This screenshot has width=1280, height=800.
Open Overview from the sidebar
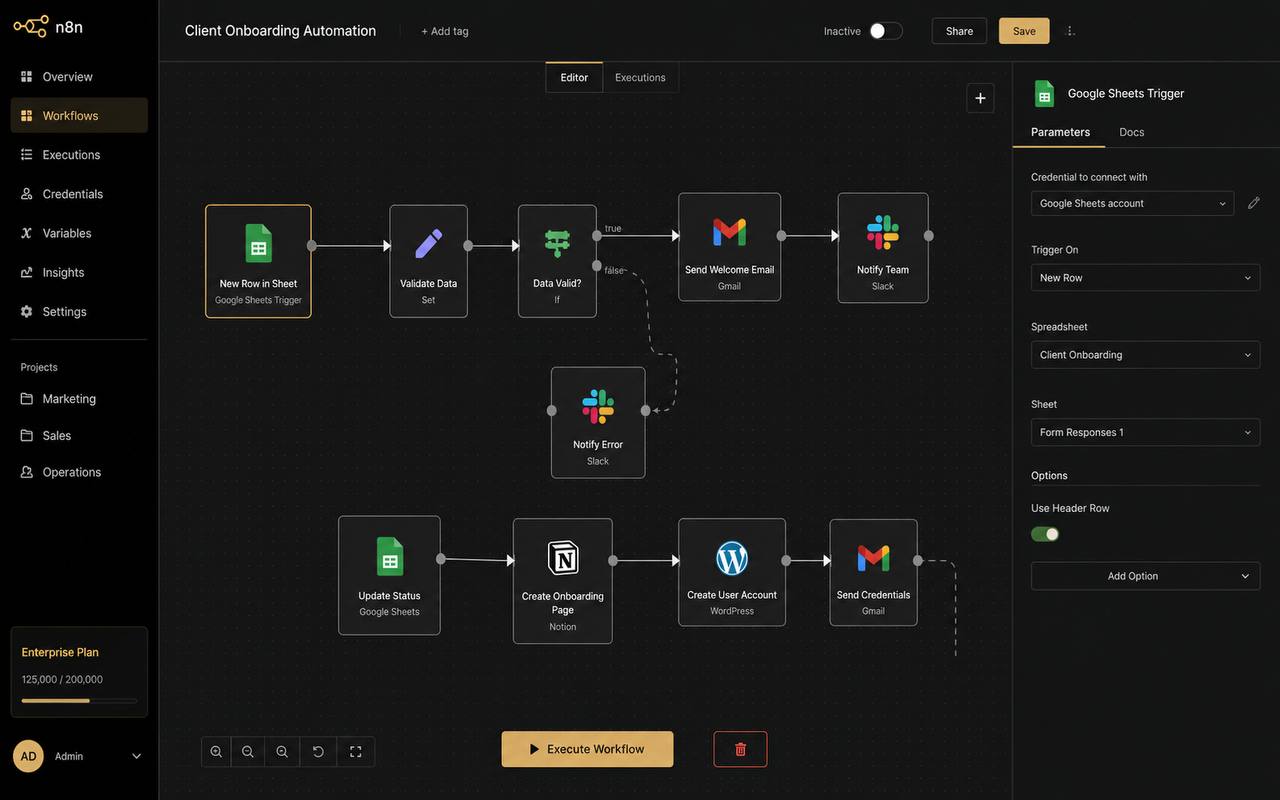pos(79,77)
